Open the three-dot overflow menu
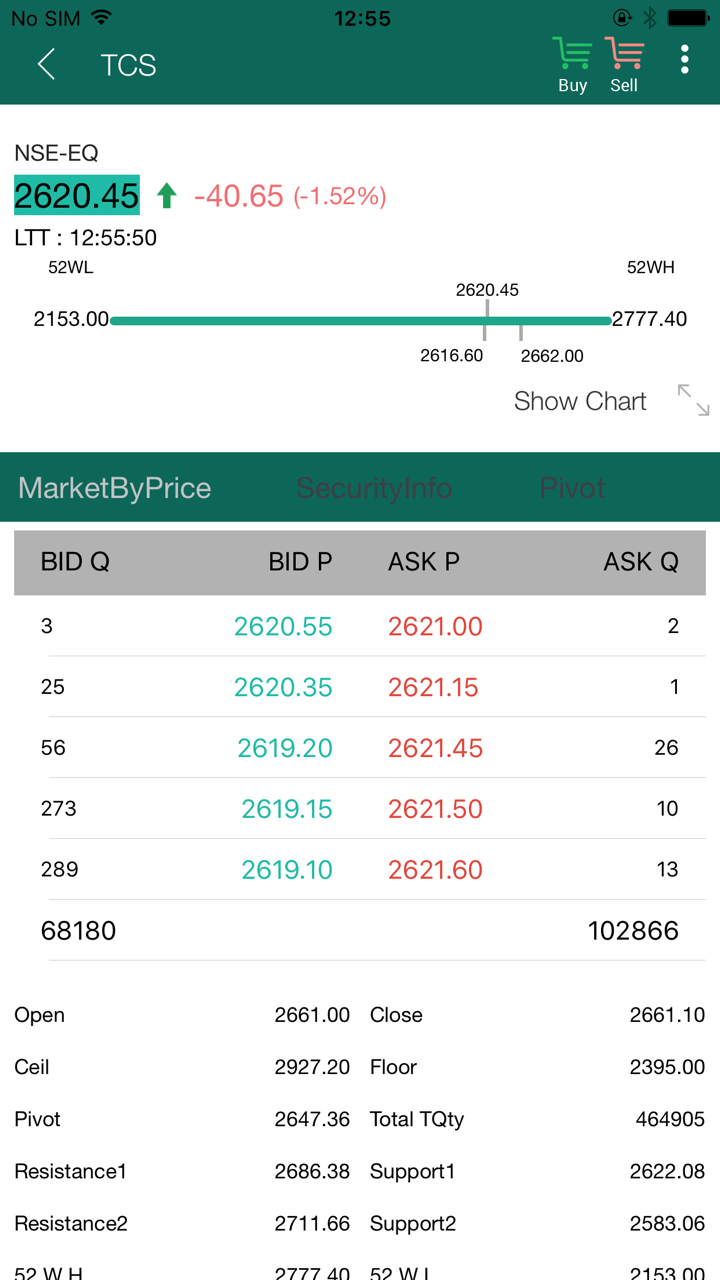This screenshot has width=720, height=1280. pos(685,60)
